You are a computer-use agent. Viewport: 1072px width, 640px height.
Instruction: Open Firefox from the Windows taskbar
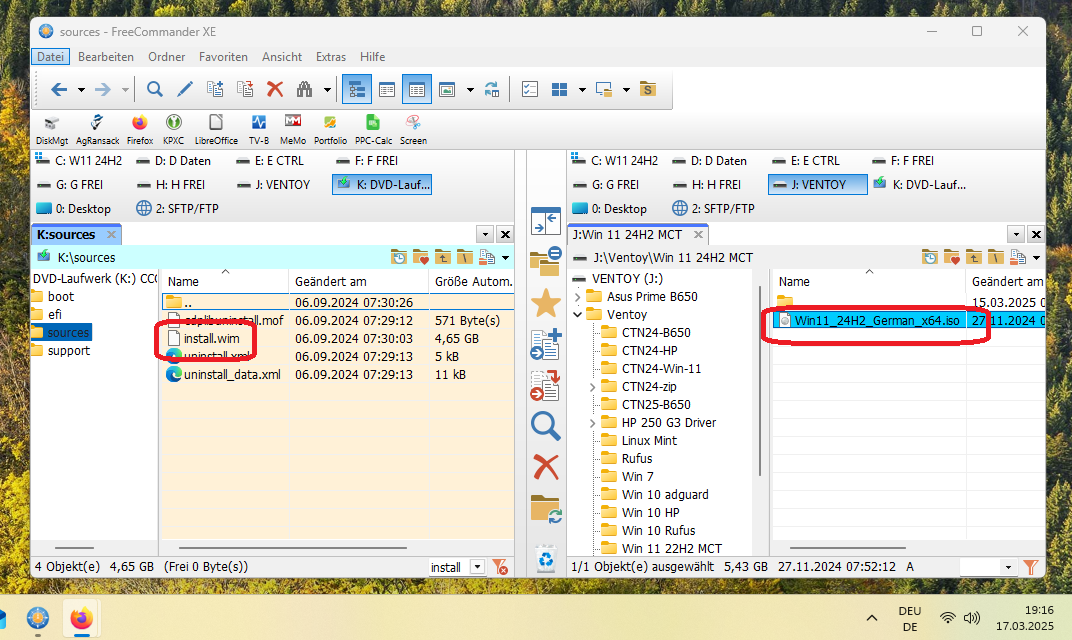pyautogui.click(x=81, y=619)
